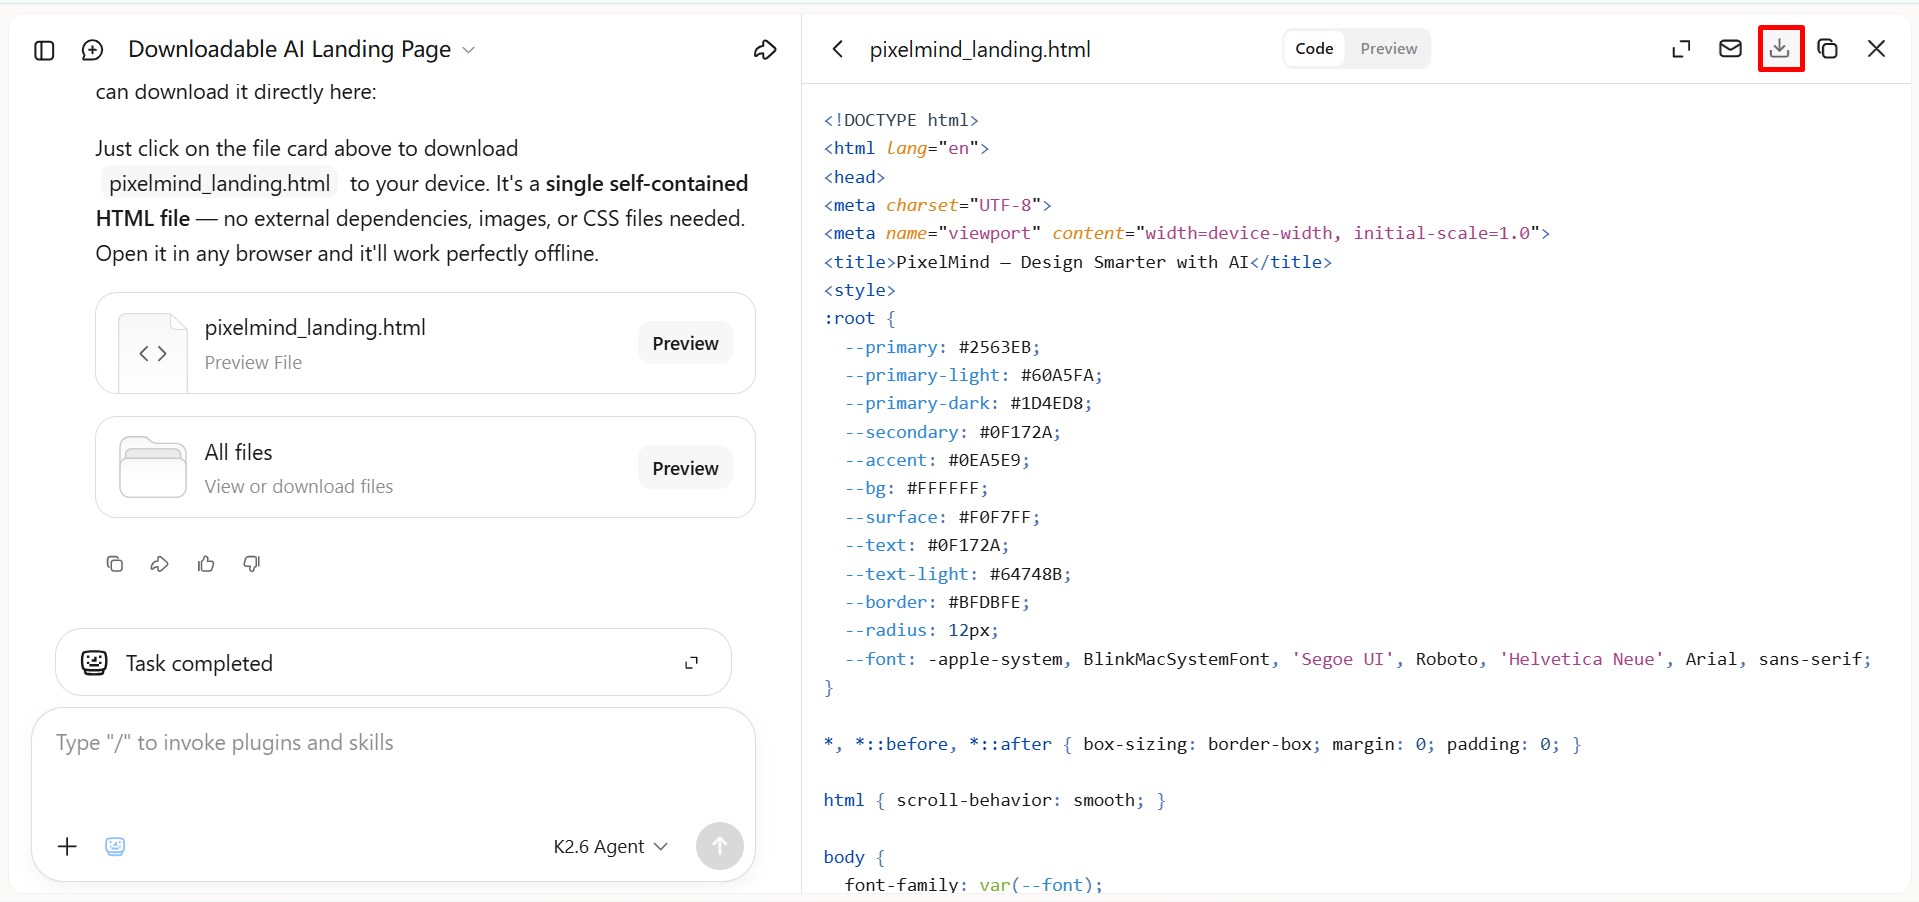Screen dimensions: 1919x902
Task: Copy the assistant's message
Action: 115,564
